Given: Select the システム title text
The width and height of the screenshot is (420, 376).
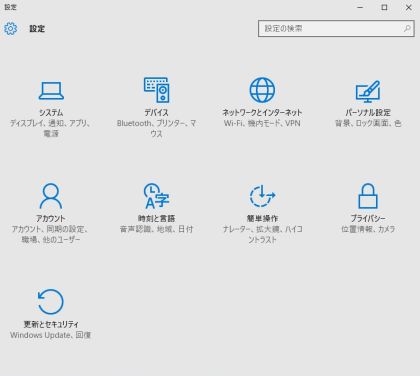Looking at the screenshot, I should 51,113.
